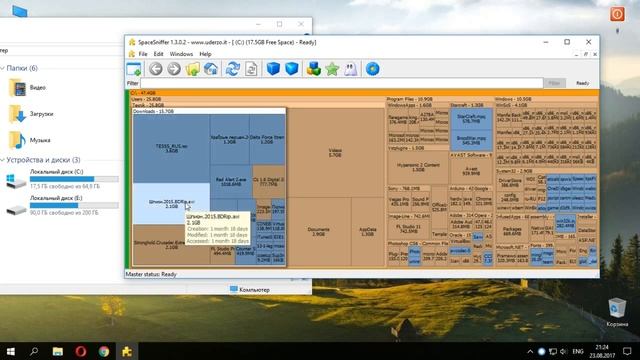
Task: Click the Filter button beside the field
Action: coord(554,83)
